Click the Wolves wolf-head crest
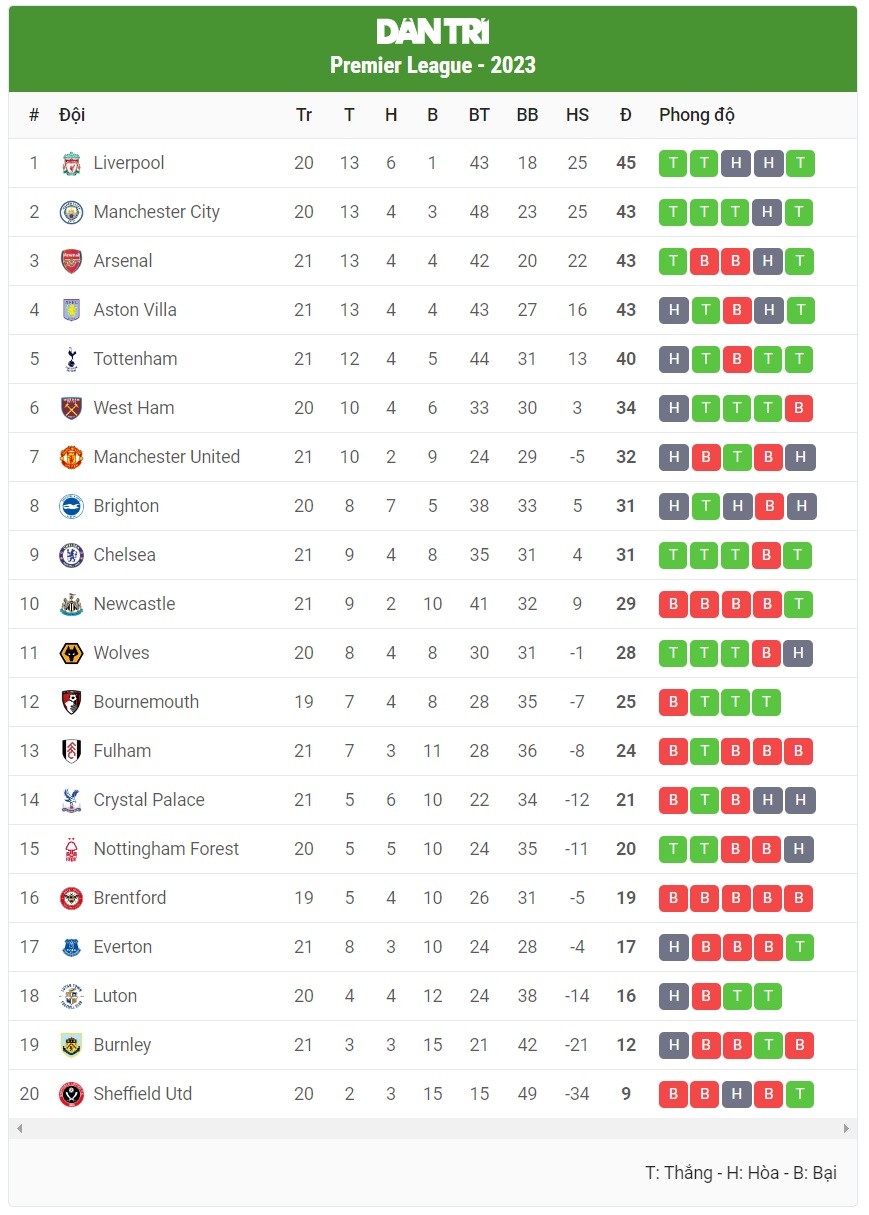 tap(71, 653)
